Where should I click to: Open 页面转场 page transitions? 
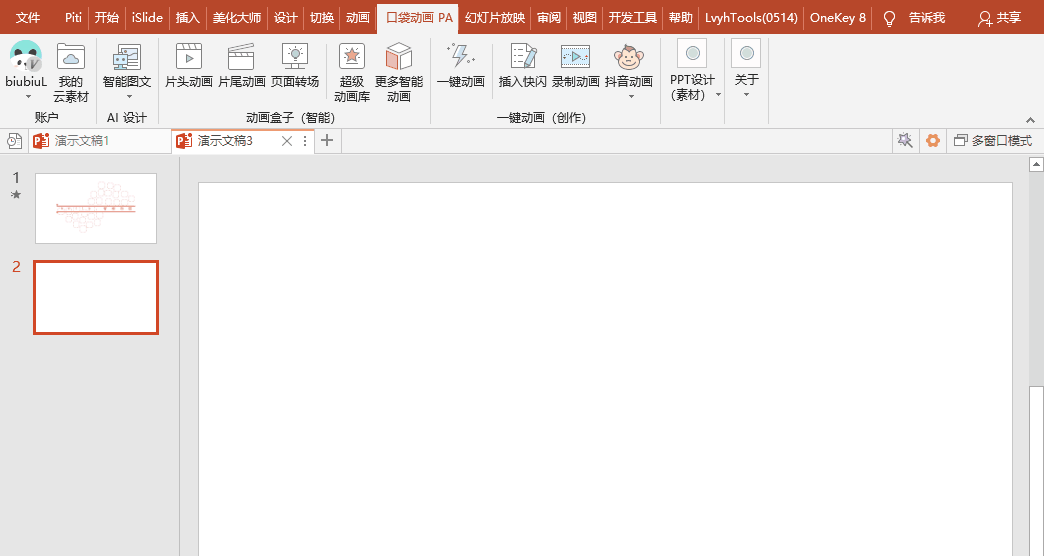click(295, 65)
